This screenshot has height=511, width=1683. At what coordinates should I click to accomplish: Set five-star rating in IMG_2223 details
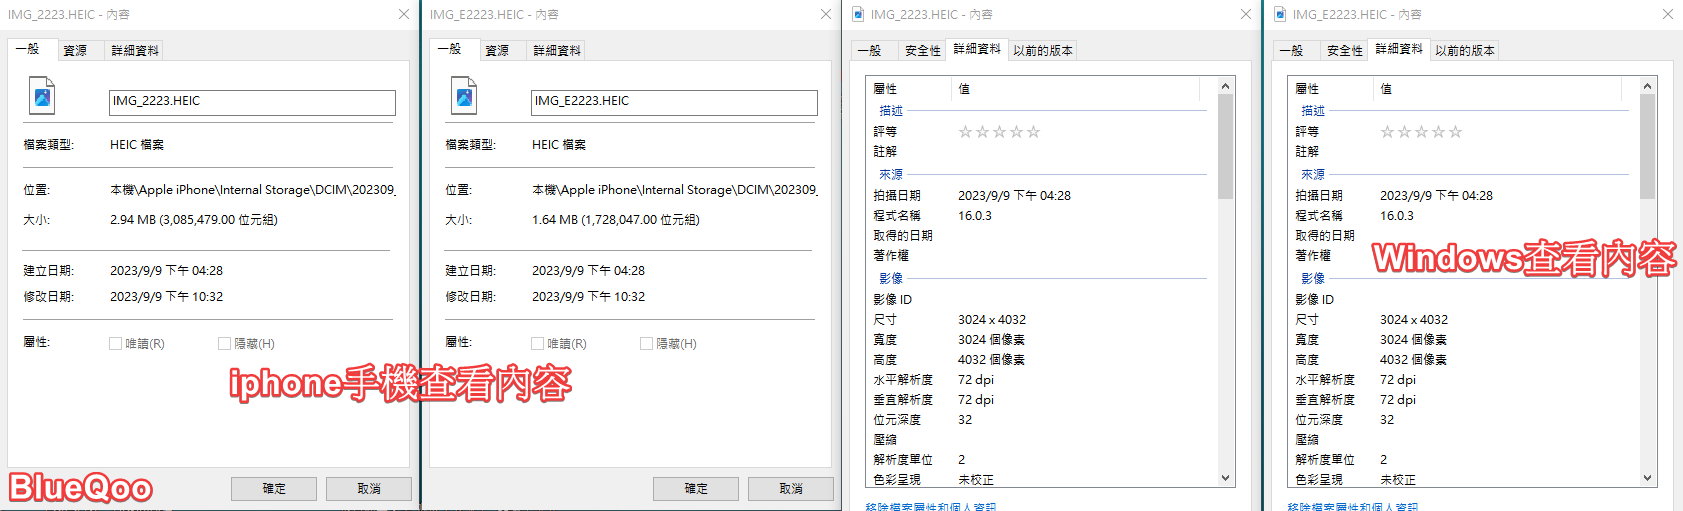tap(1034, 132)
